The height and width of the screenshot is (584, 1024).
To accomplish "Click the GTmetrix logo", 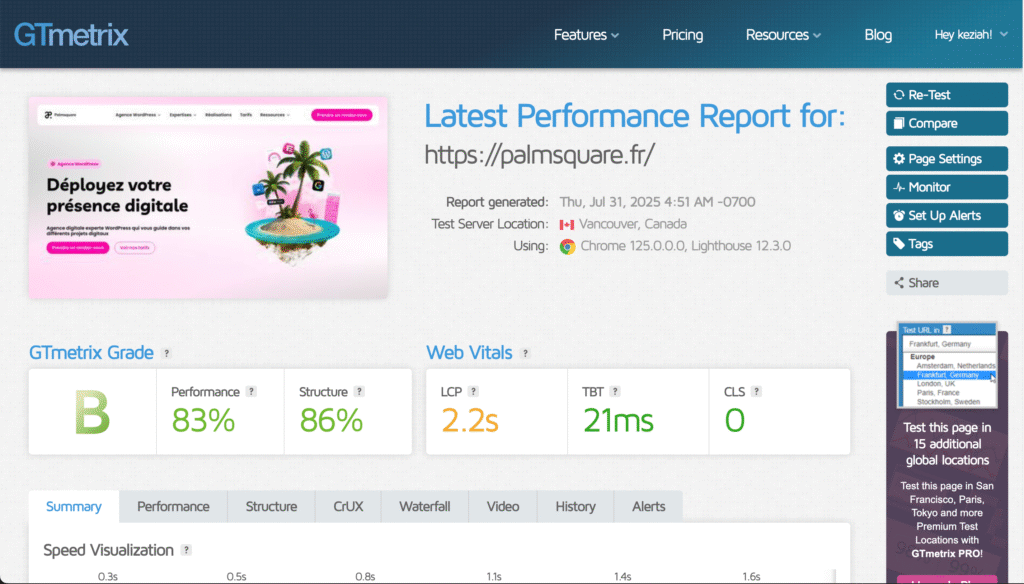I will point(71,35).
